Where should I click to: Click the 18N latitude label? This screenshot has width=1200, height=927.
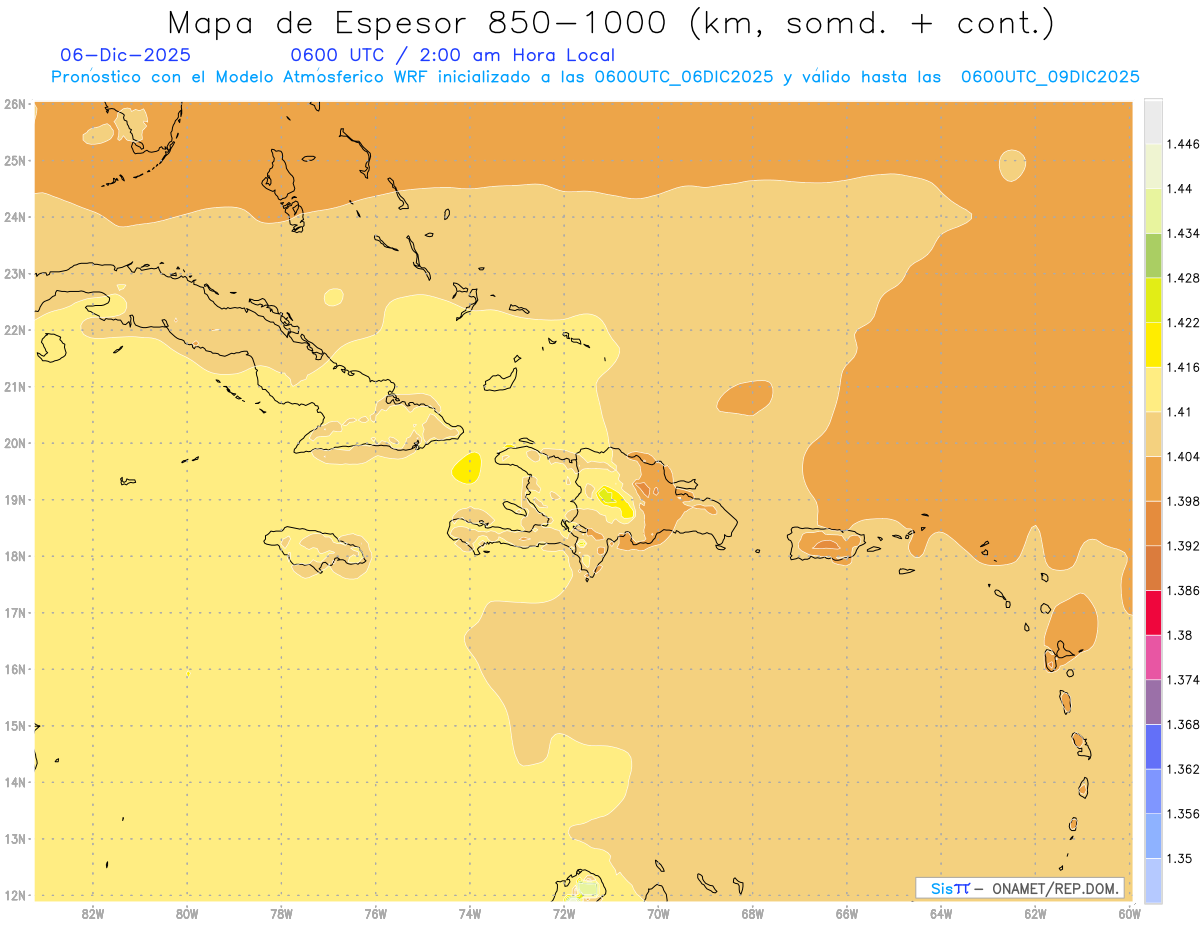[14, 556]
